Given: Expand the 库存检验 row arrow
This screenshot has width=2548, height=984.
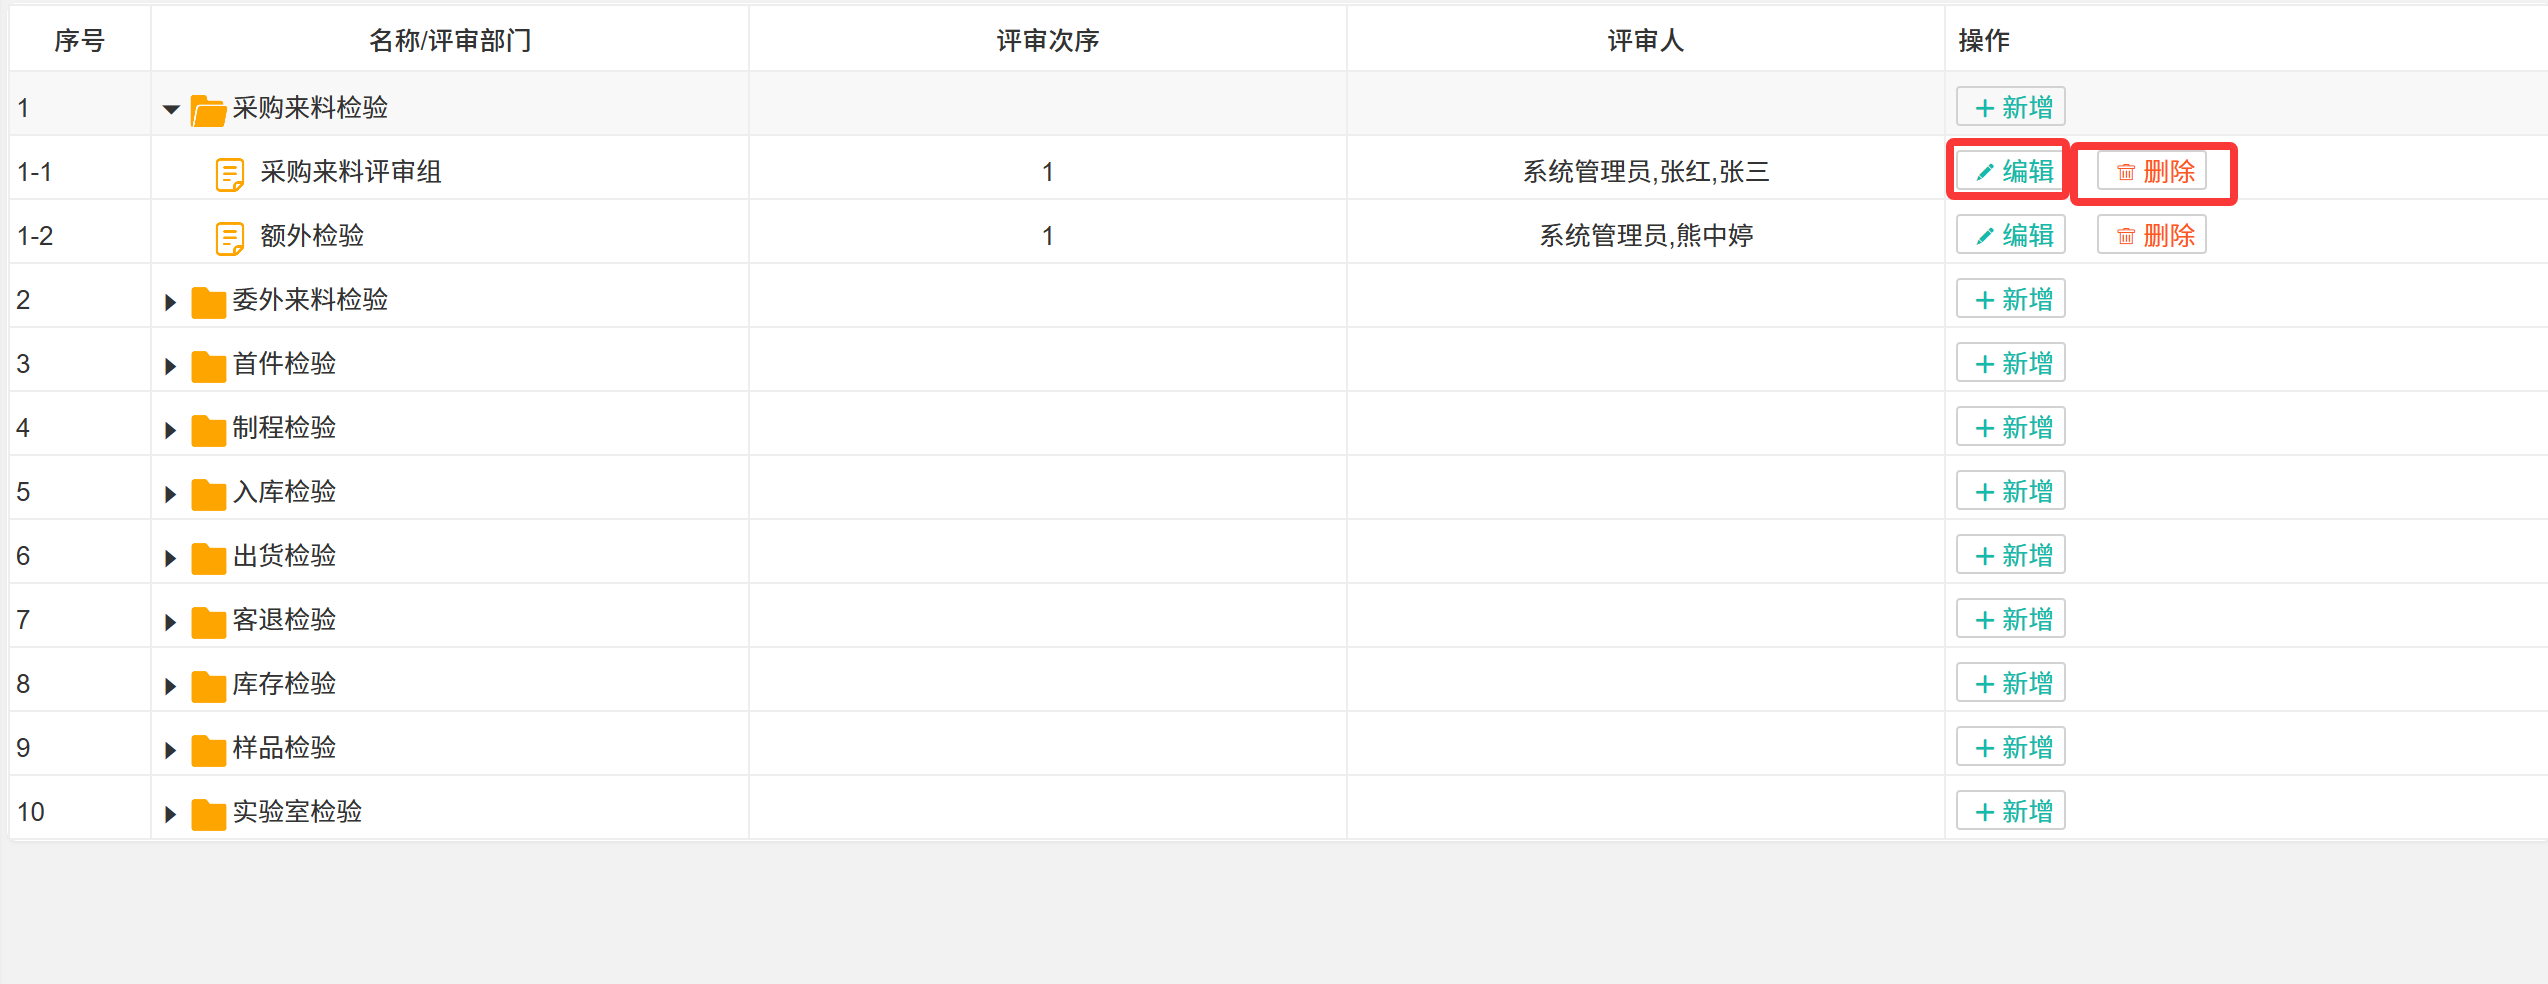Looking at the screenshot, I should (x=170, y=685).
